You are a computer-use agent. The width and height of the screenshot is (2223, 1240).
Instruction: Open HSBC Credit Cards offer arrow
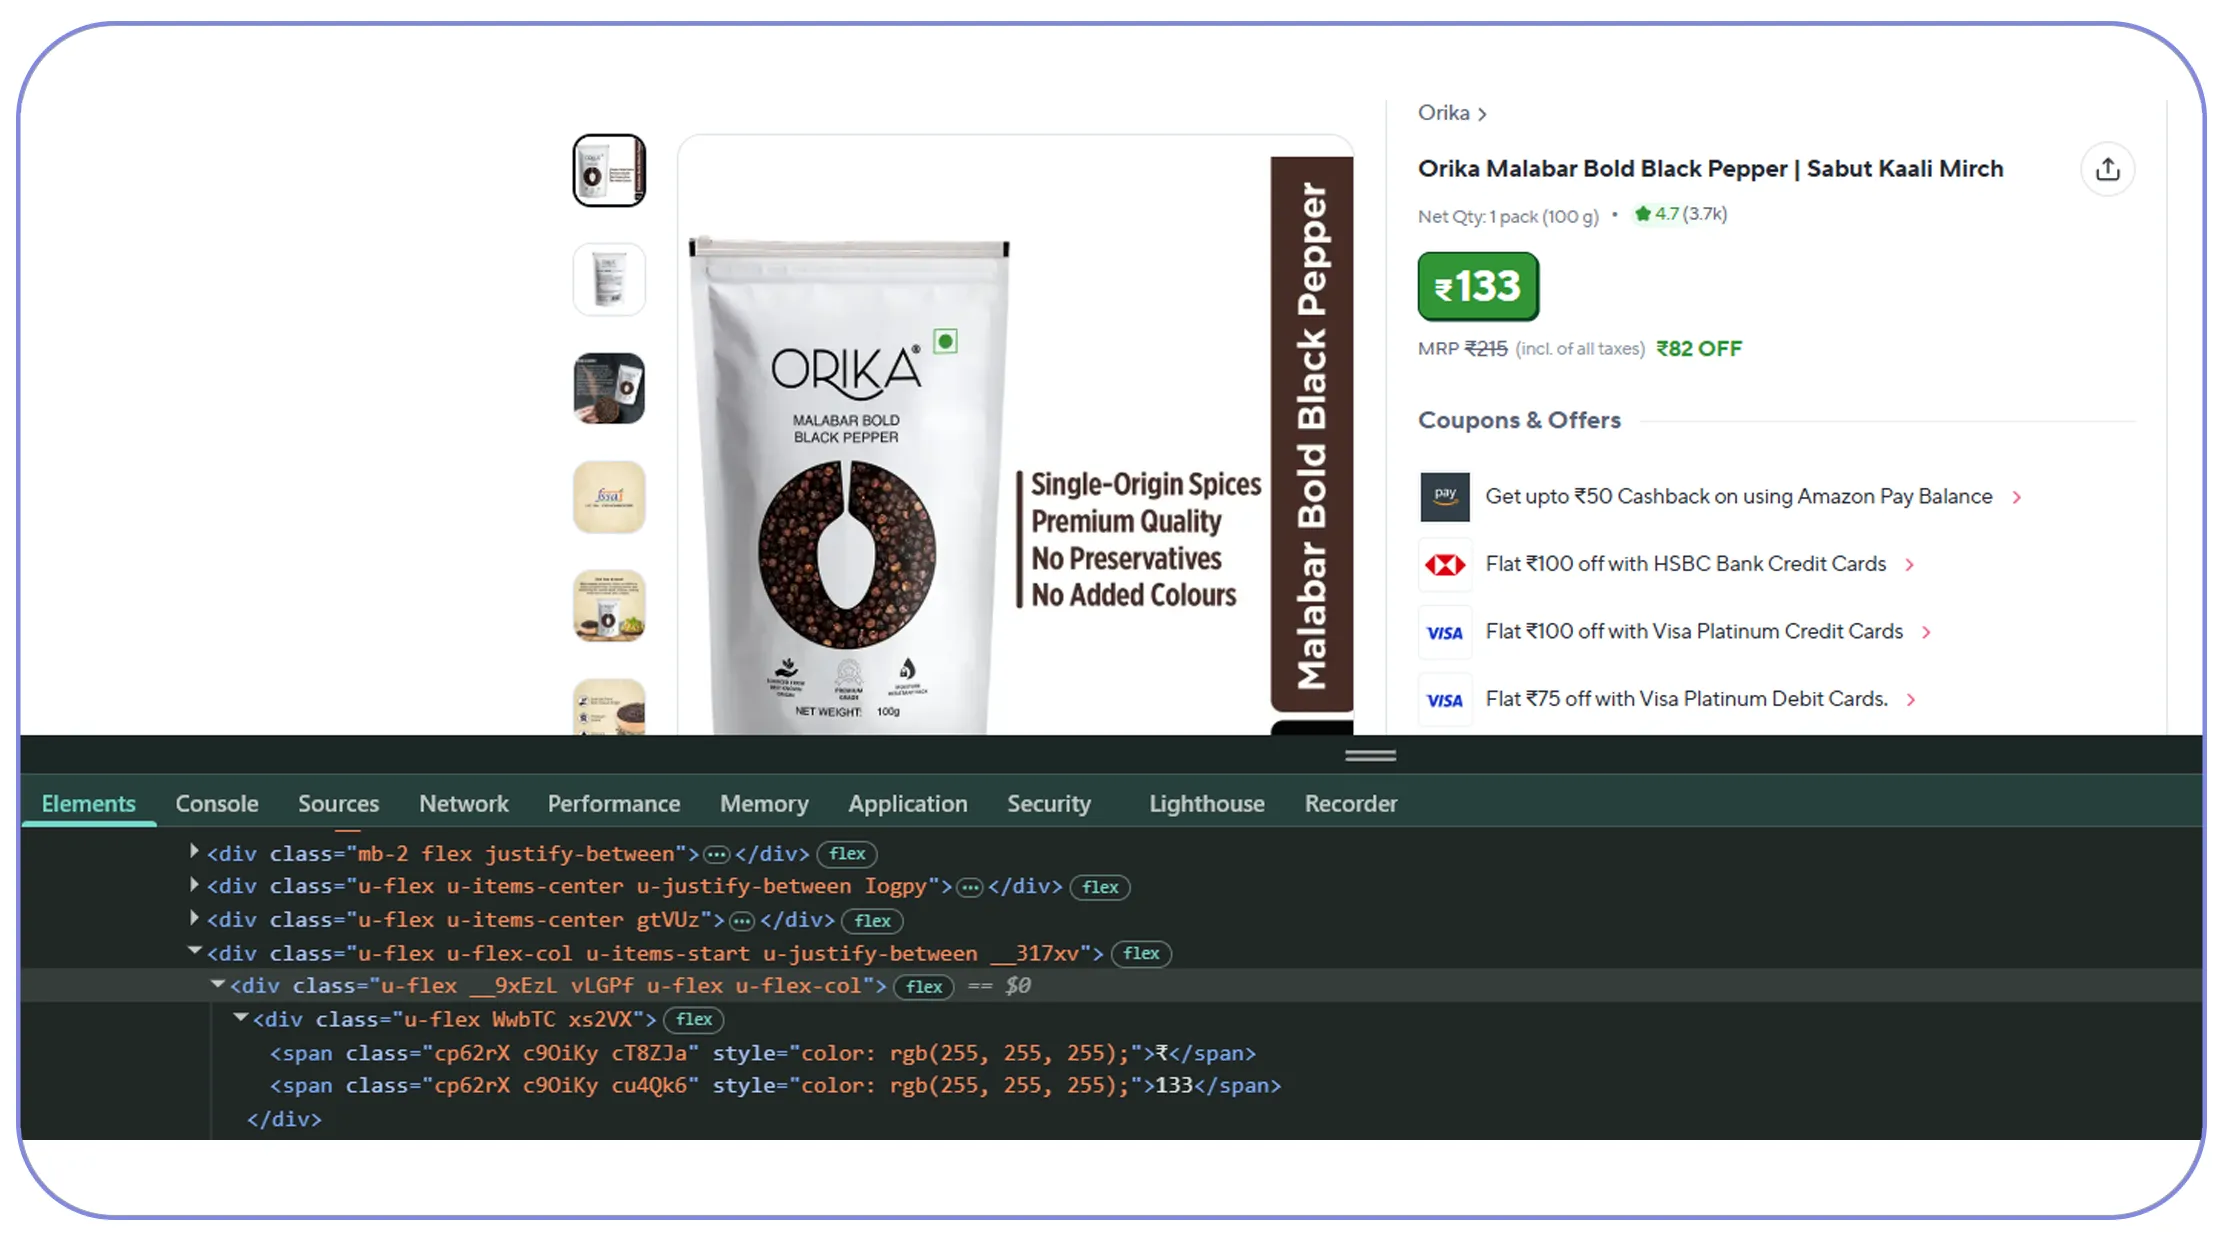click(1910, 565)
